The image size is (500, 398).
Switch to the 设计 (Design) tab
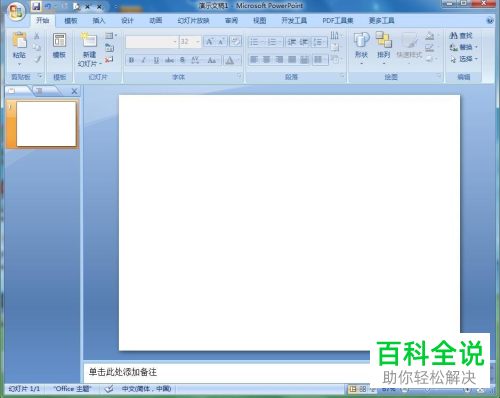coord(127,21)
